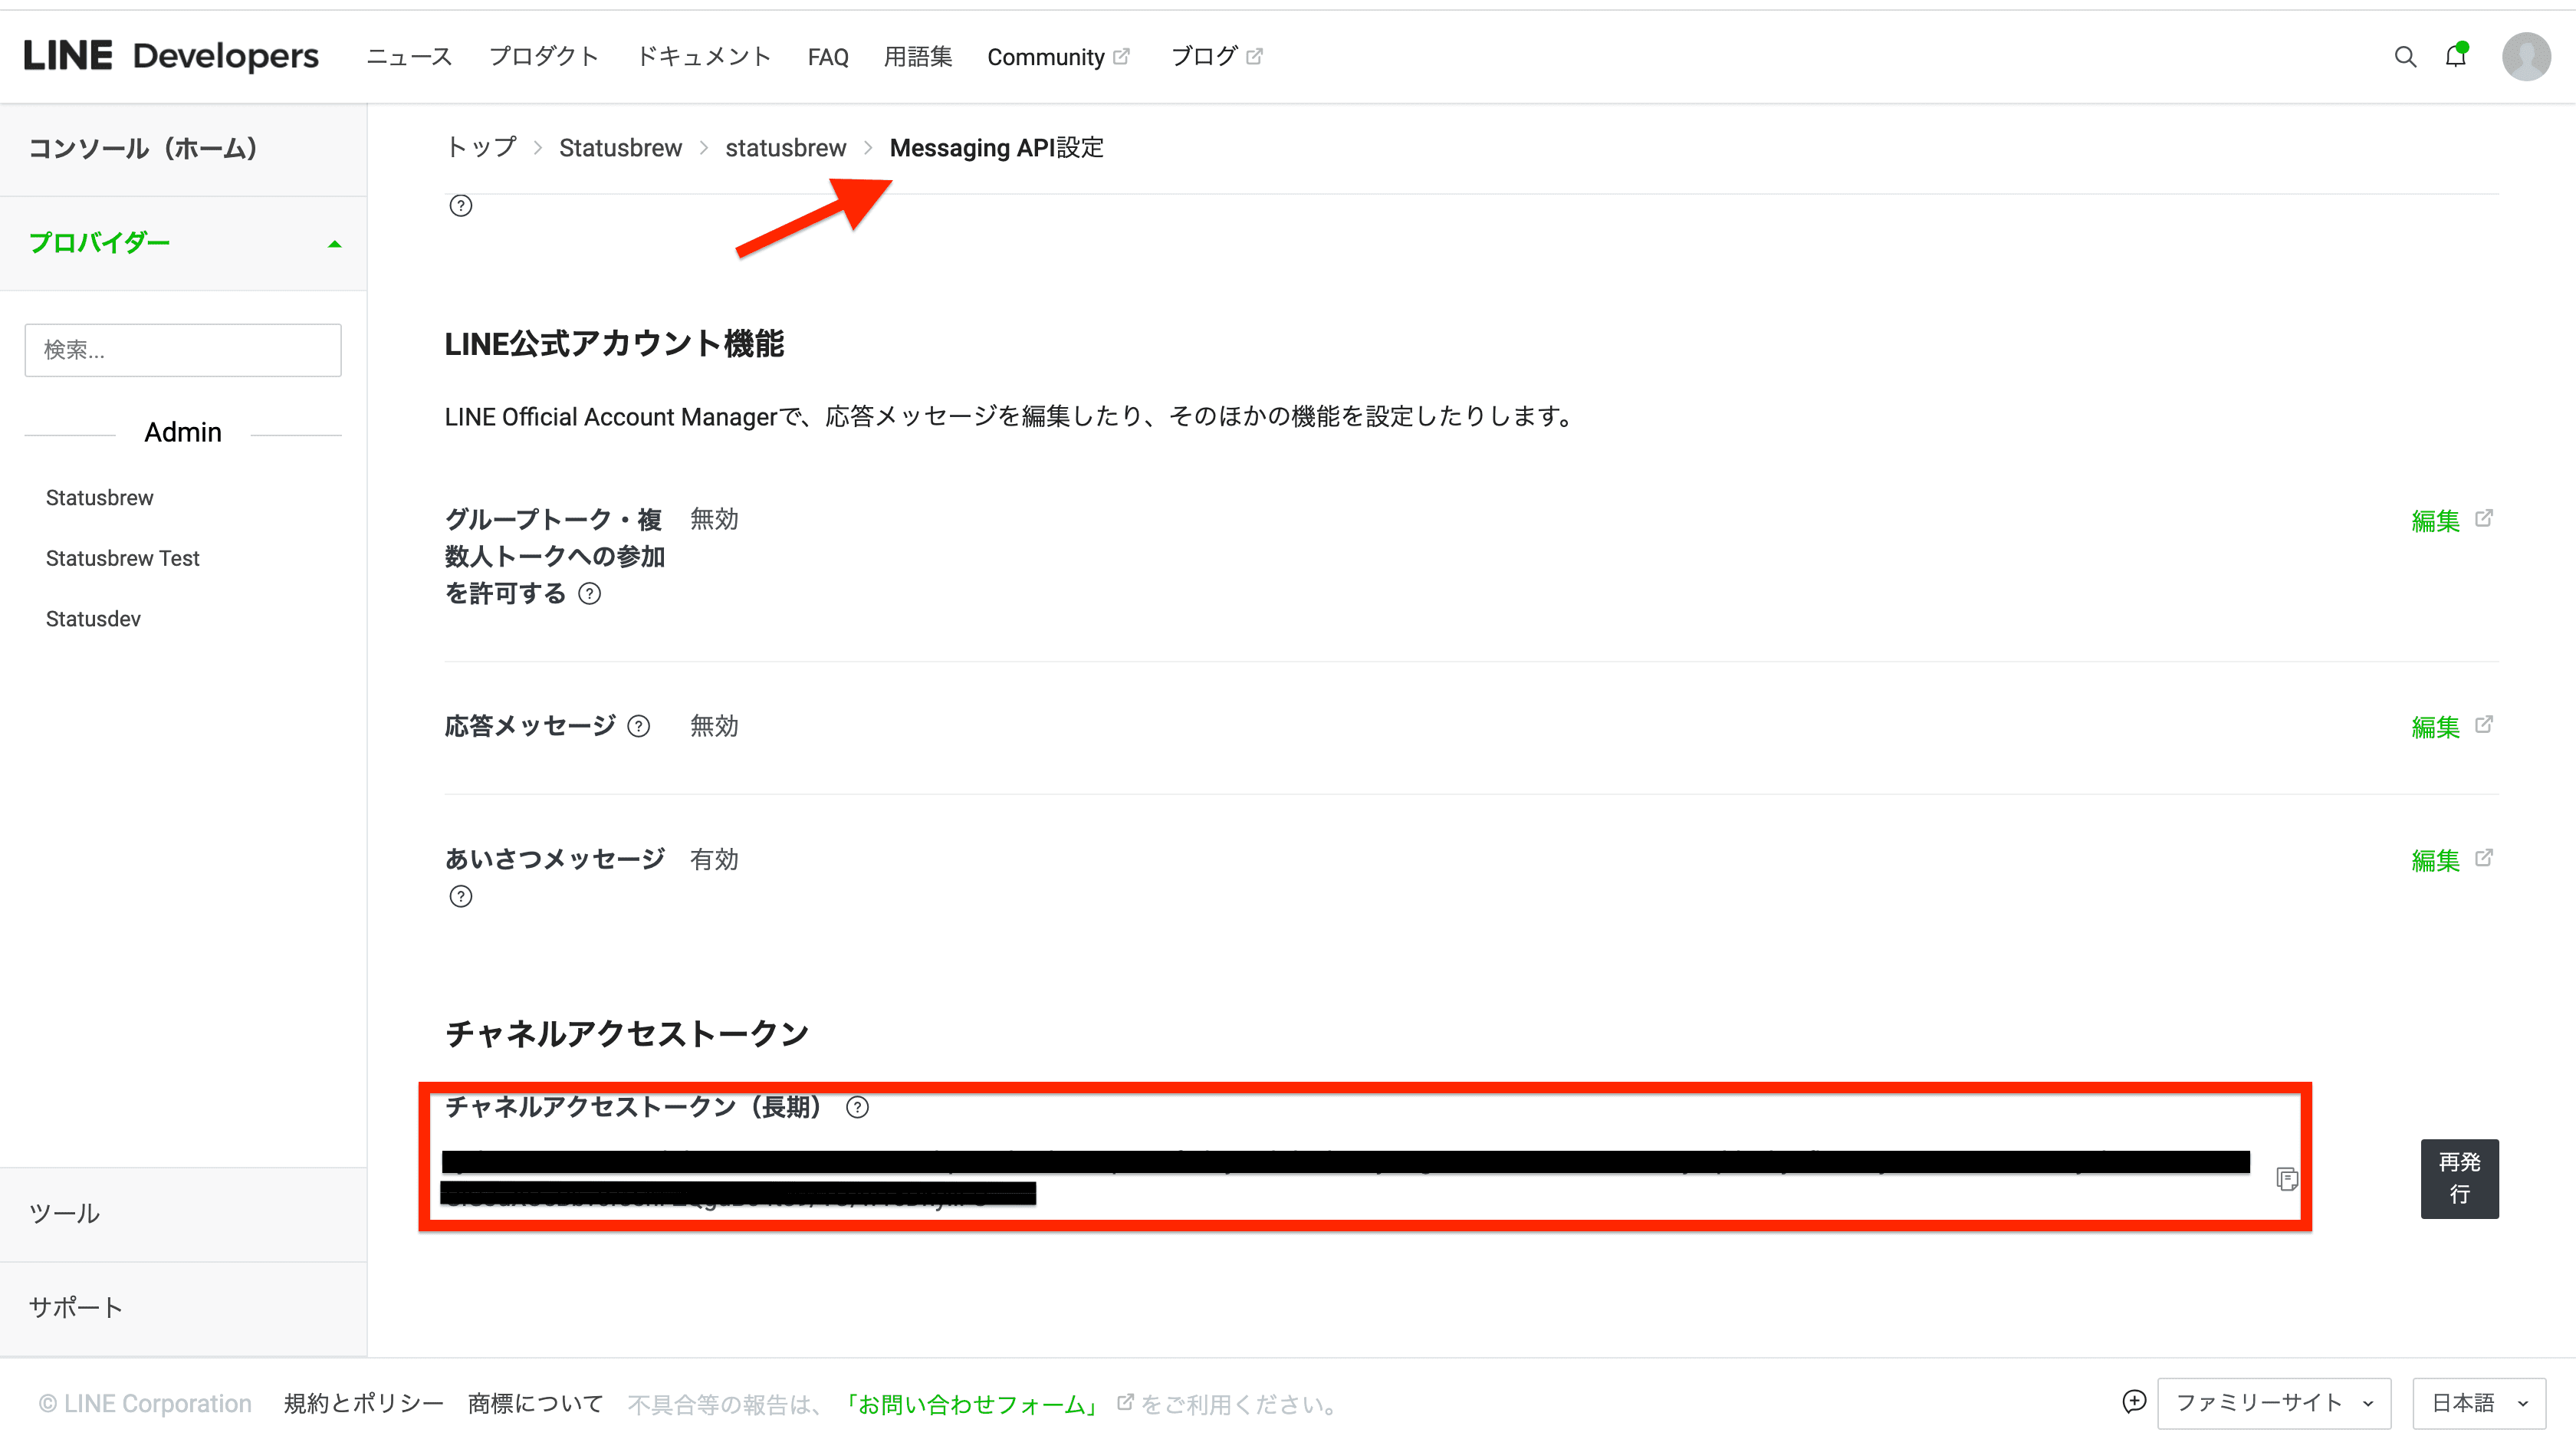
Task: Show help for グループトーク参加 setting
Action: coord(590,594)
